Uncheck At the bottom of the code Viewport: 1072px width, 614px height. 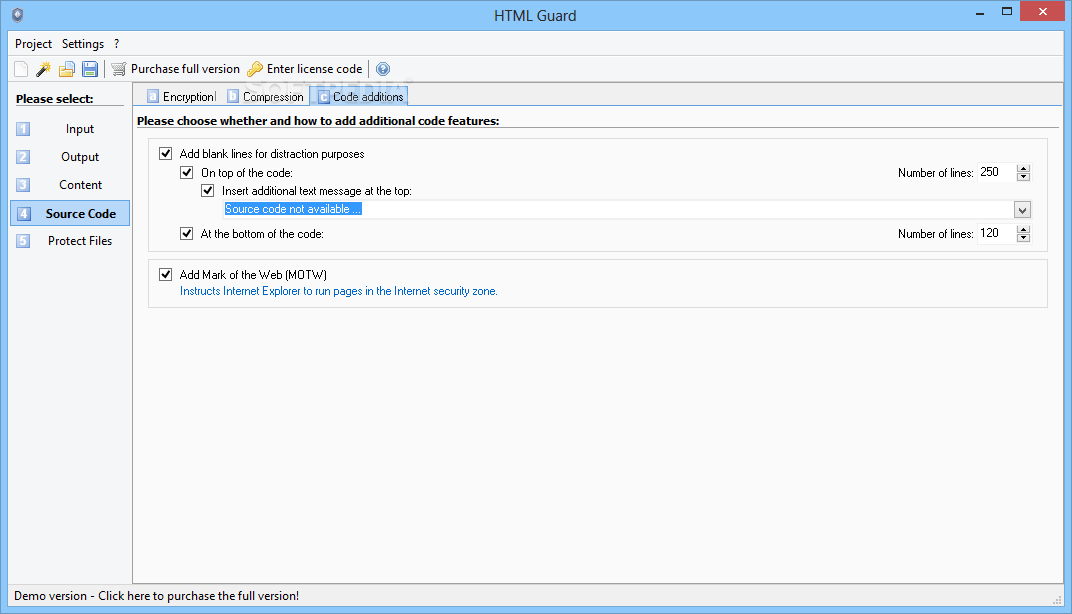coord(187,233)
